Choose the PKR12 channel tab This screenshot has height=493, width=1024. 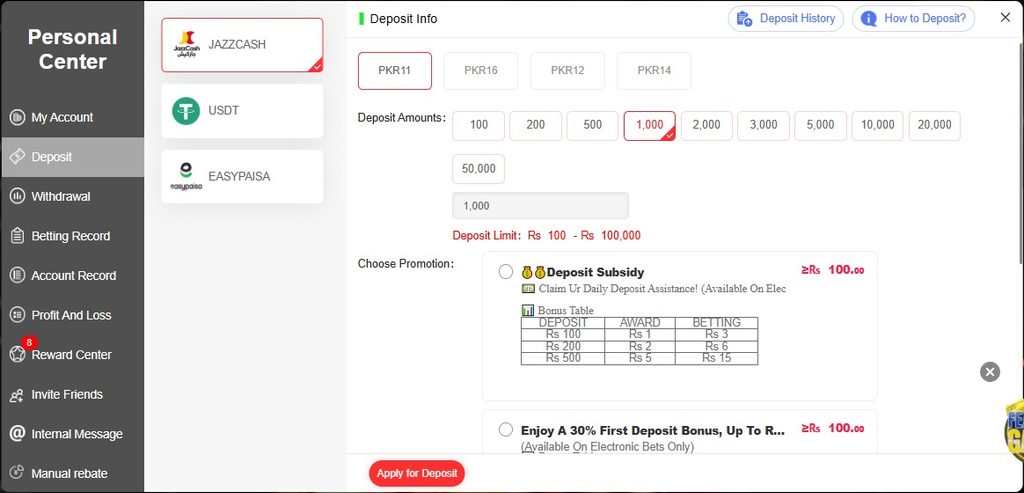coord(568,71)
